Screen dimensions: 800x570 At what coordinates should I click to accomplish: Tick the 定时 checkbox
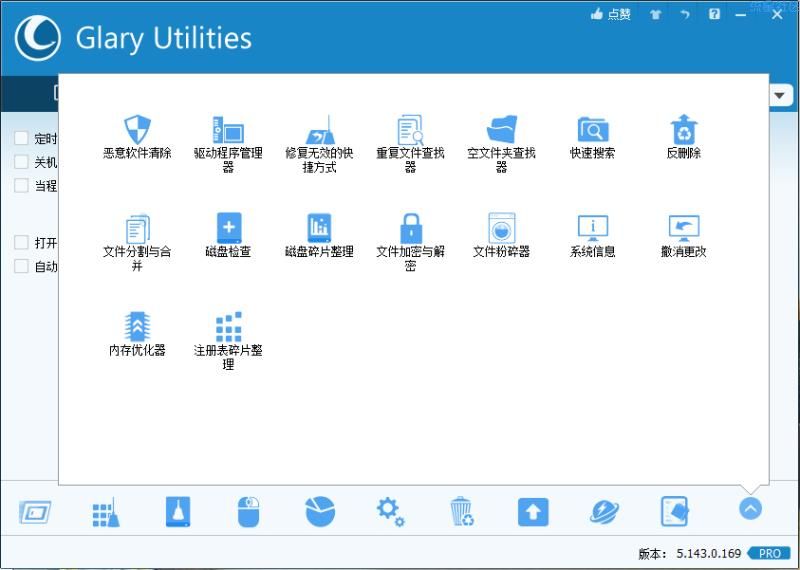click(x=21, y=138)
